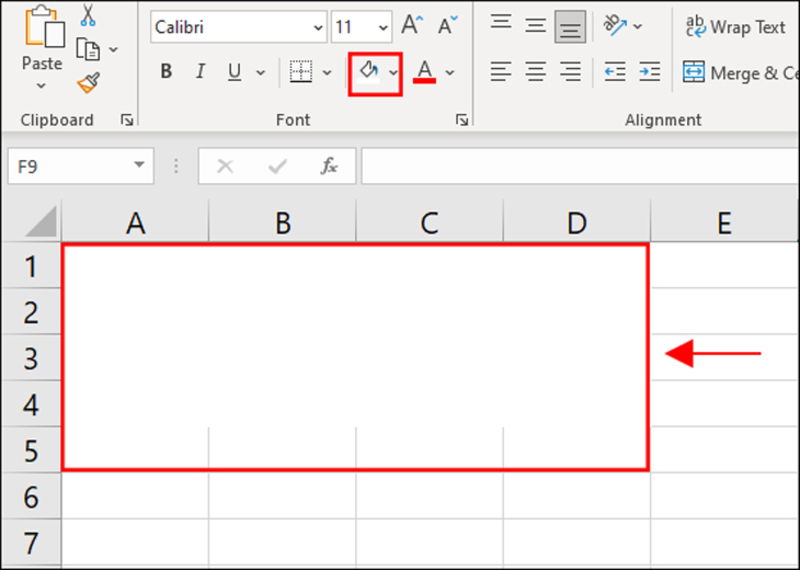Select column A header
800x570 pixels.
[135, 222]
